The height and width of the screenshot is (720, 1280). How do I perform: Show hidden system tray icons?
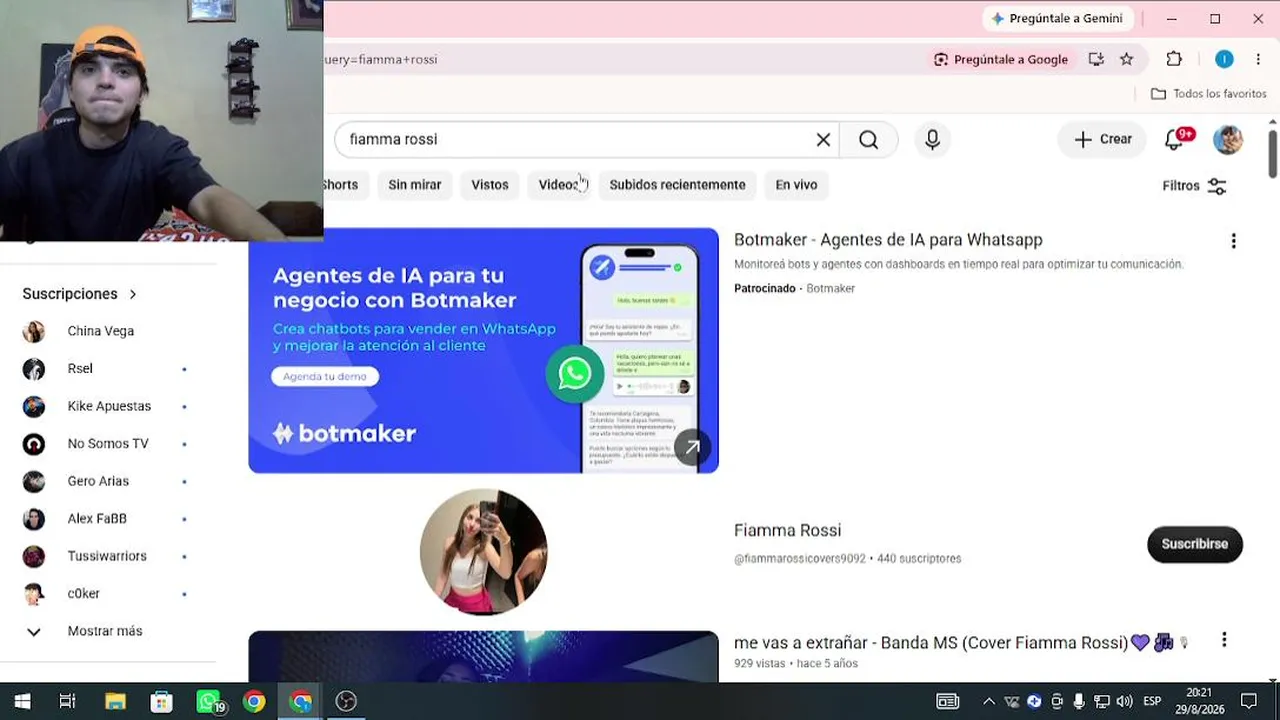pyautogui.click(x=989, y=701)
